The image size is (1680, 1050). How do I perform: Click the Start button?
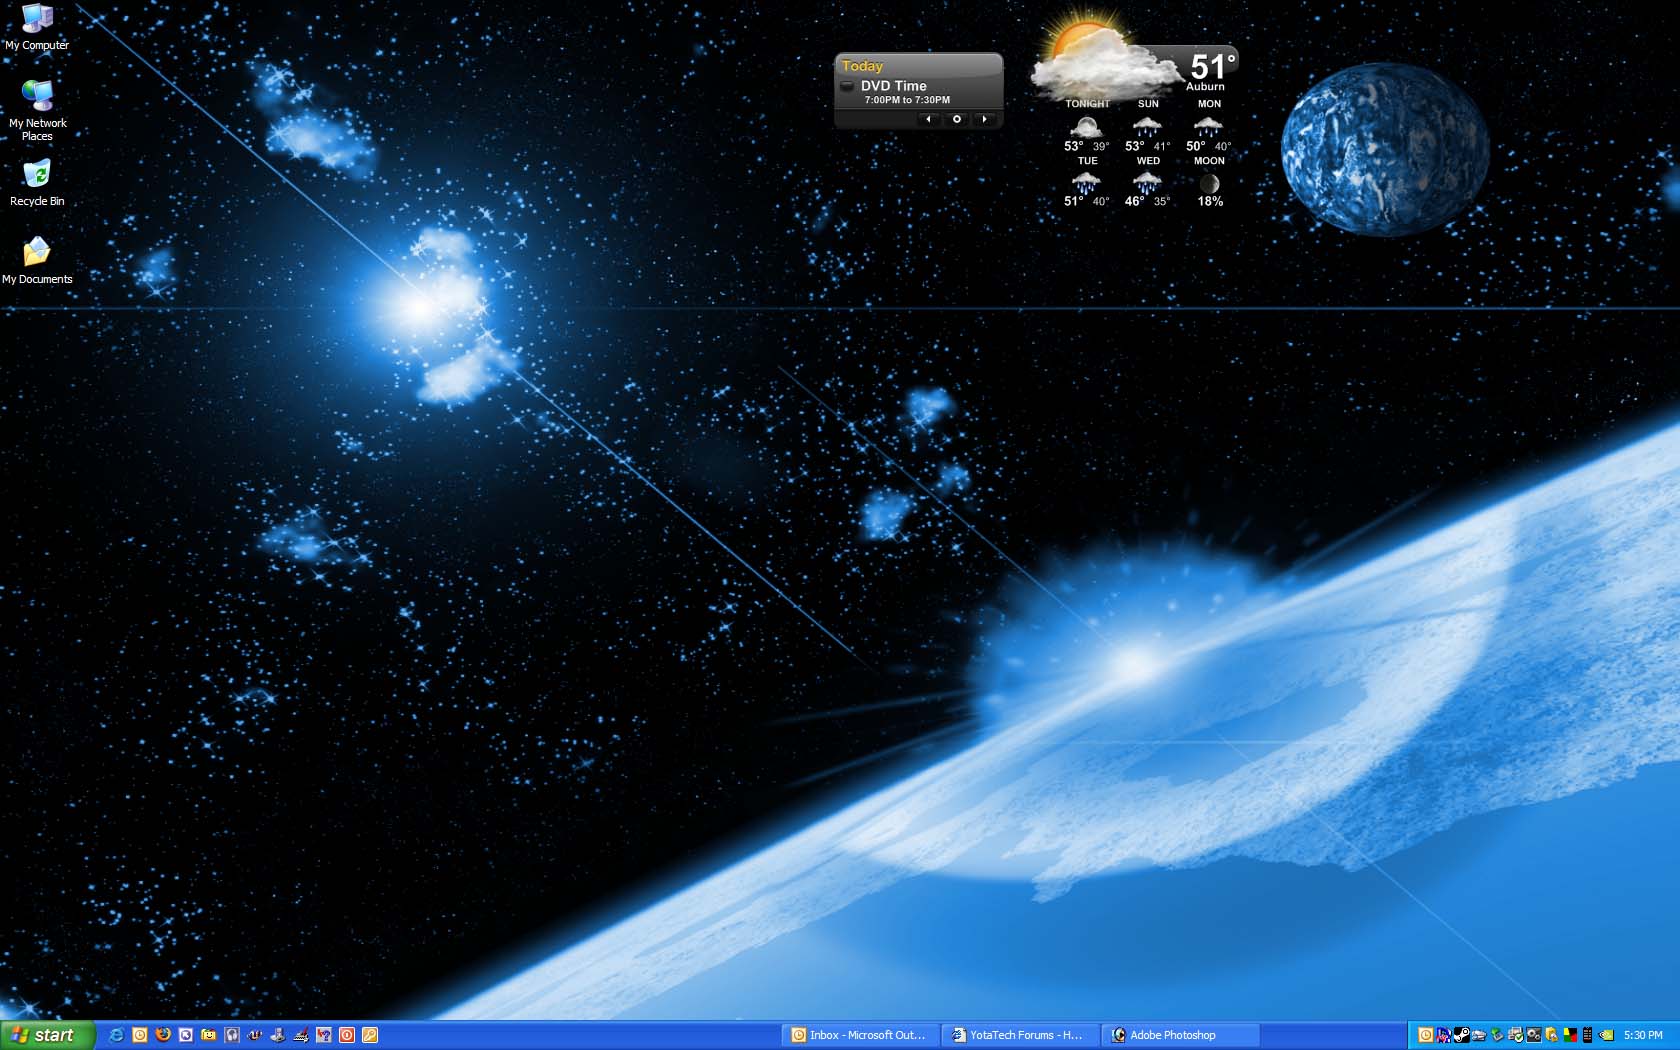tap(47, 1035)
